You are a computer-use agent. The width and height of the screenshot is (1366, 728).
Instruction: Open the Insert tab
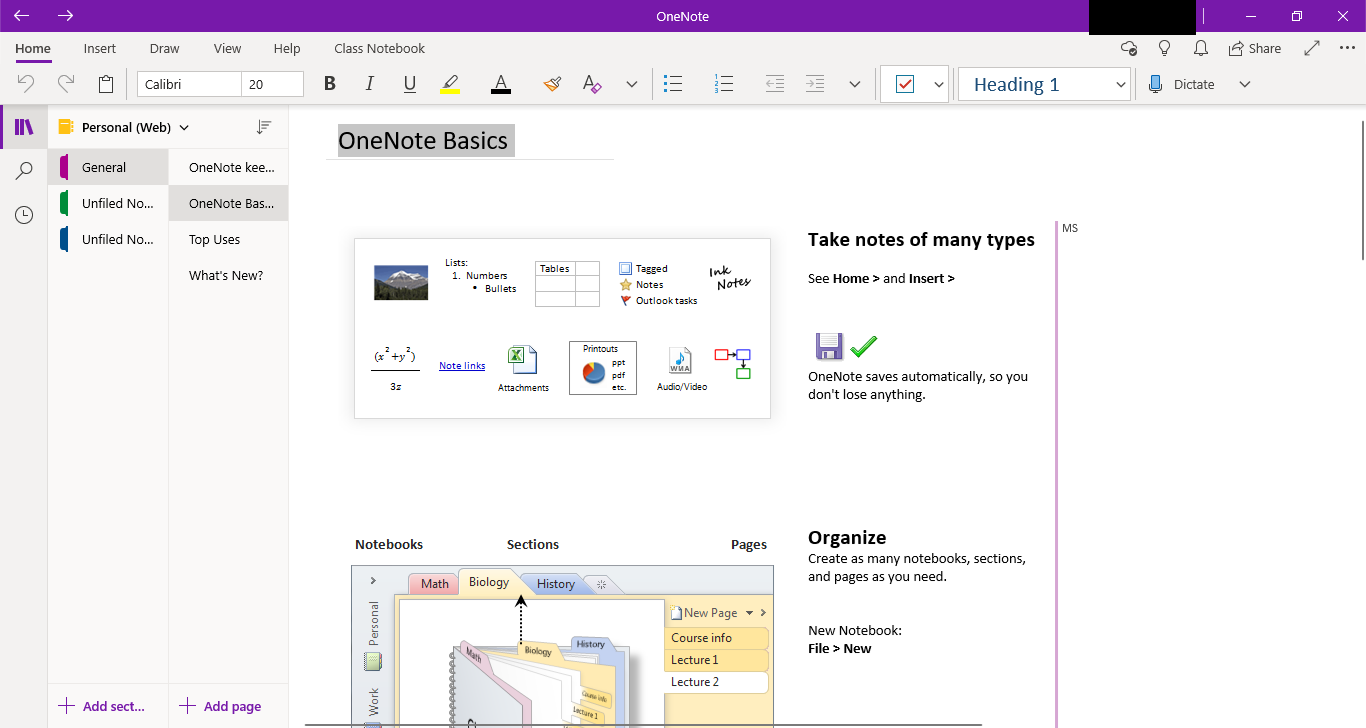[x=100, y=48]
